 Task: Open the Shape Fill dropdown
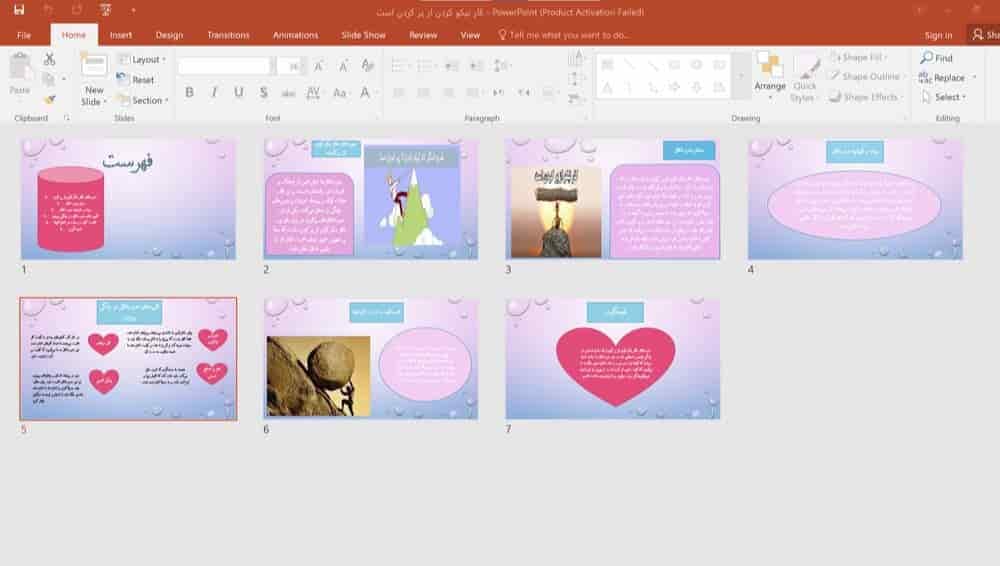859,57
